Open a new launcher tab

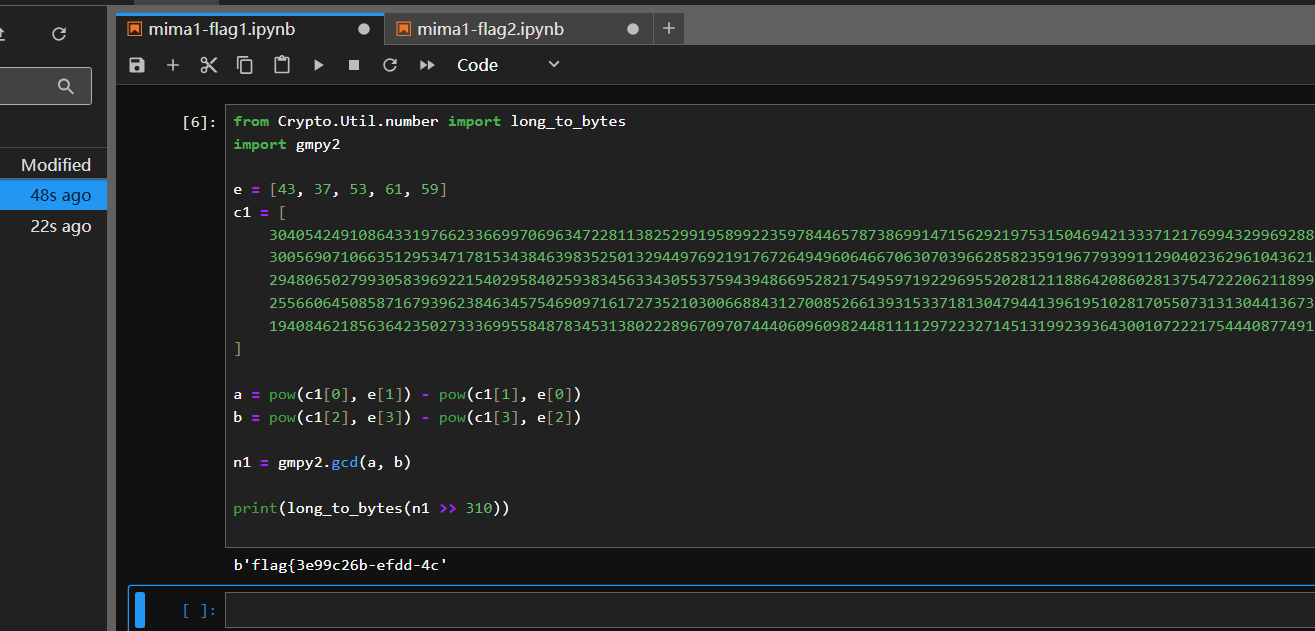click(x=669, y=29)
